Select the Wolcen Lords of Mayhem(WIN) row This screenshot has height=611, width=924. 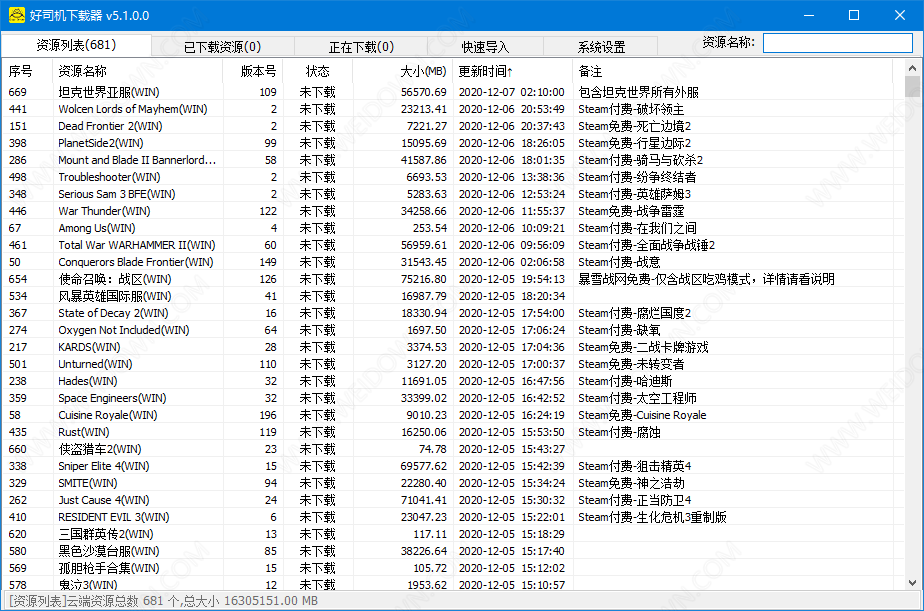click(x=453, y=109)
